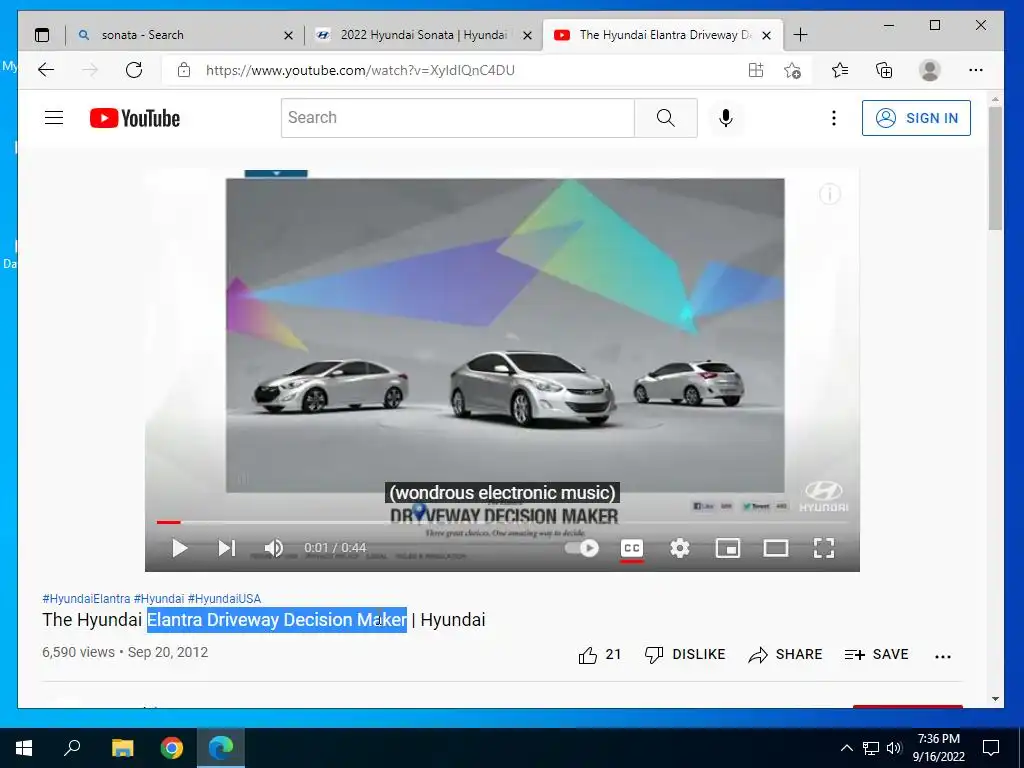
Task: Refresh the YouTube page
Action: tap(134, 70)
